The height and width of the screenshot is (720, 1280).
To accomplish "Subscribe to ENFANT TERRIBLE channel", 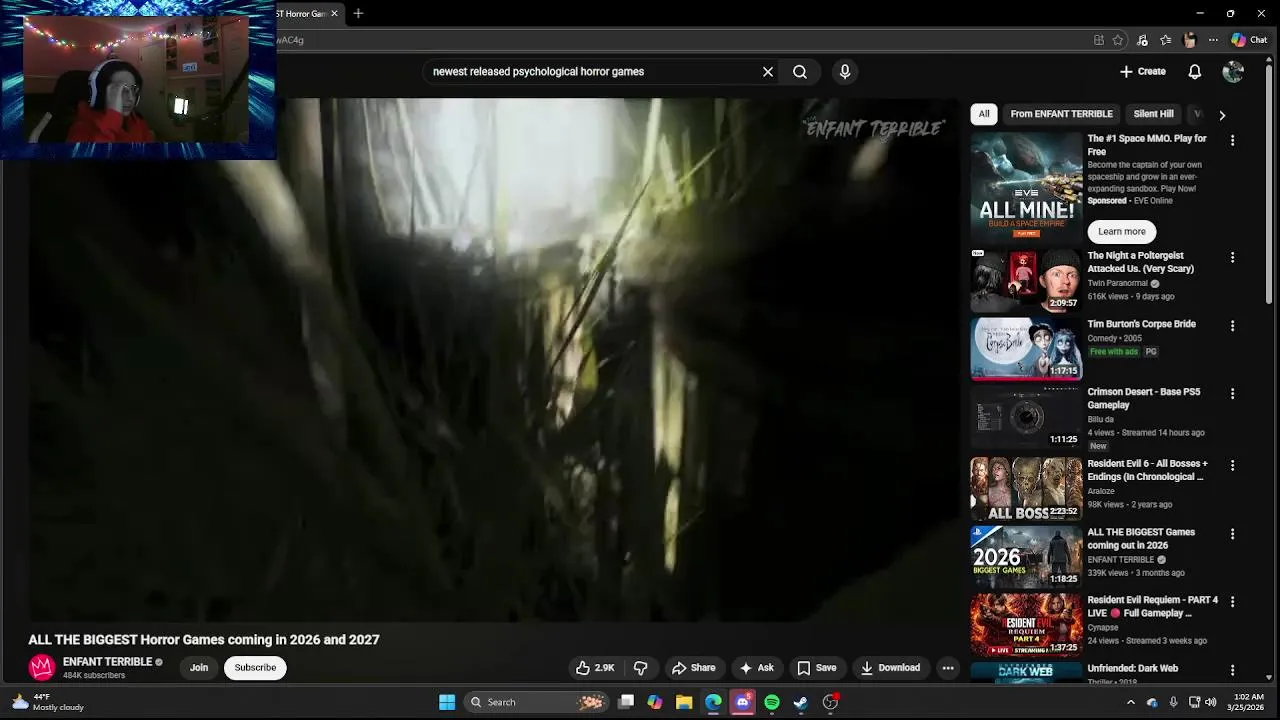I will coord(255,668).
